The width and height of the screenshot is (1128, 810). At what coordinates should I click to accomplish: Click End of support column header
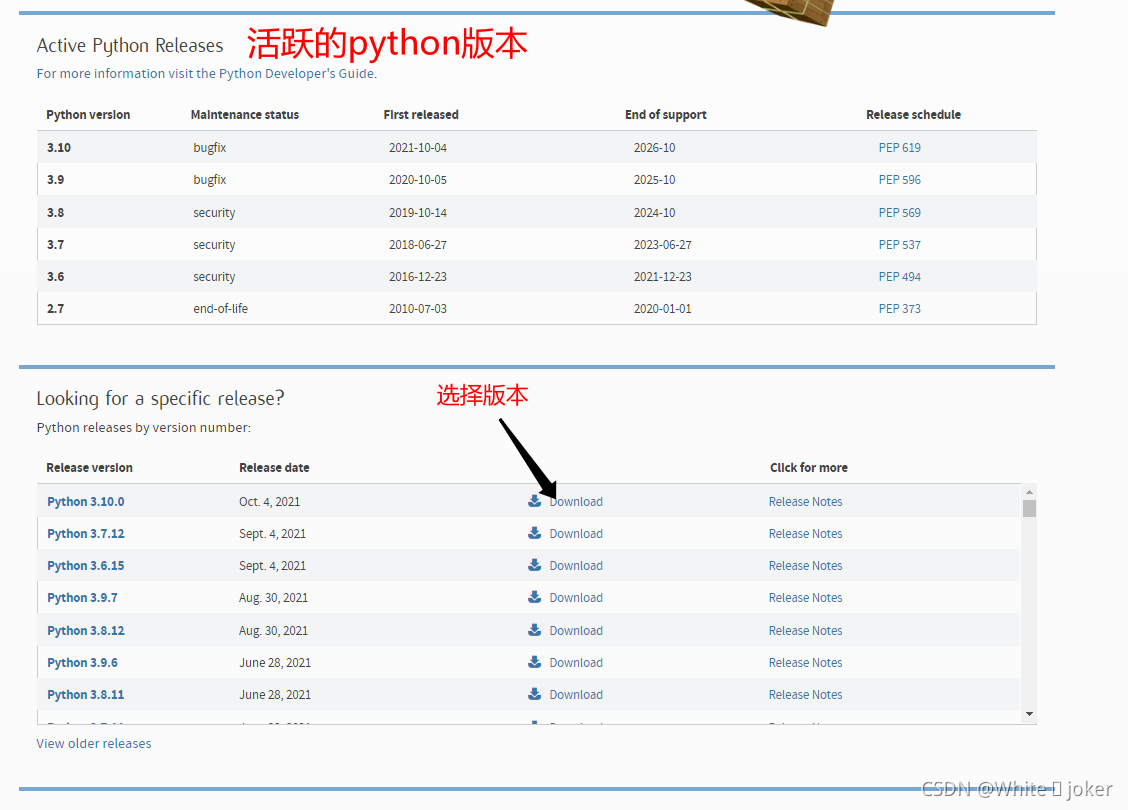tap(665, 114)
